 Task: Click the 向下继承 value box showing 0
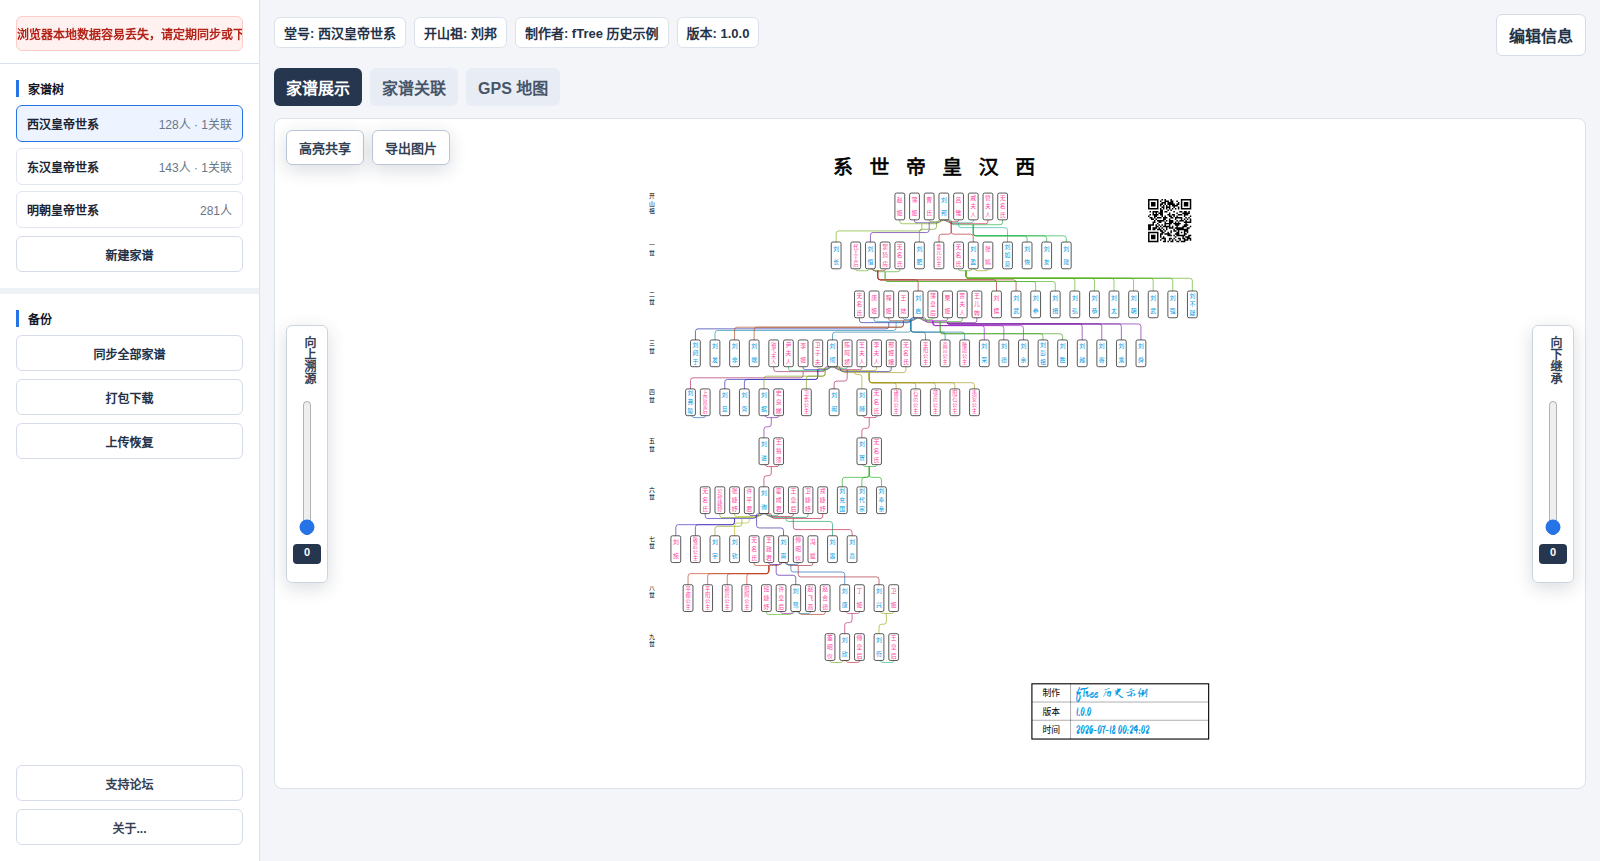tap(1553, 553)
